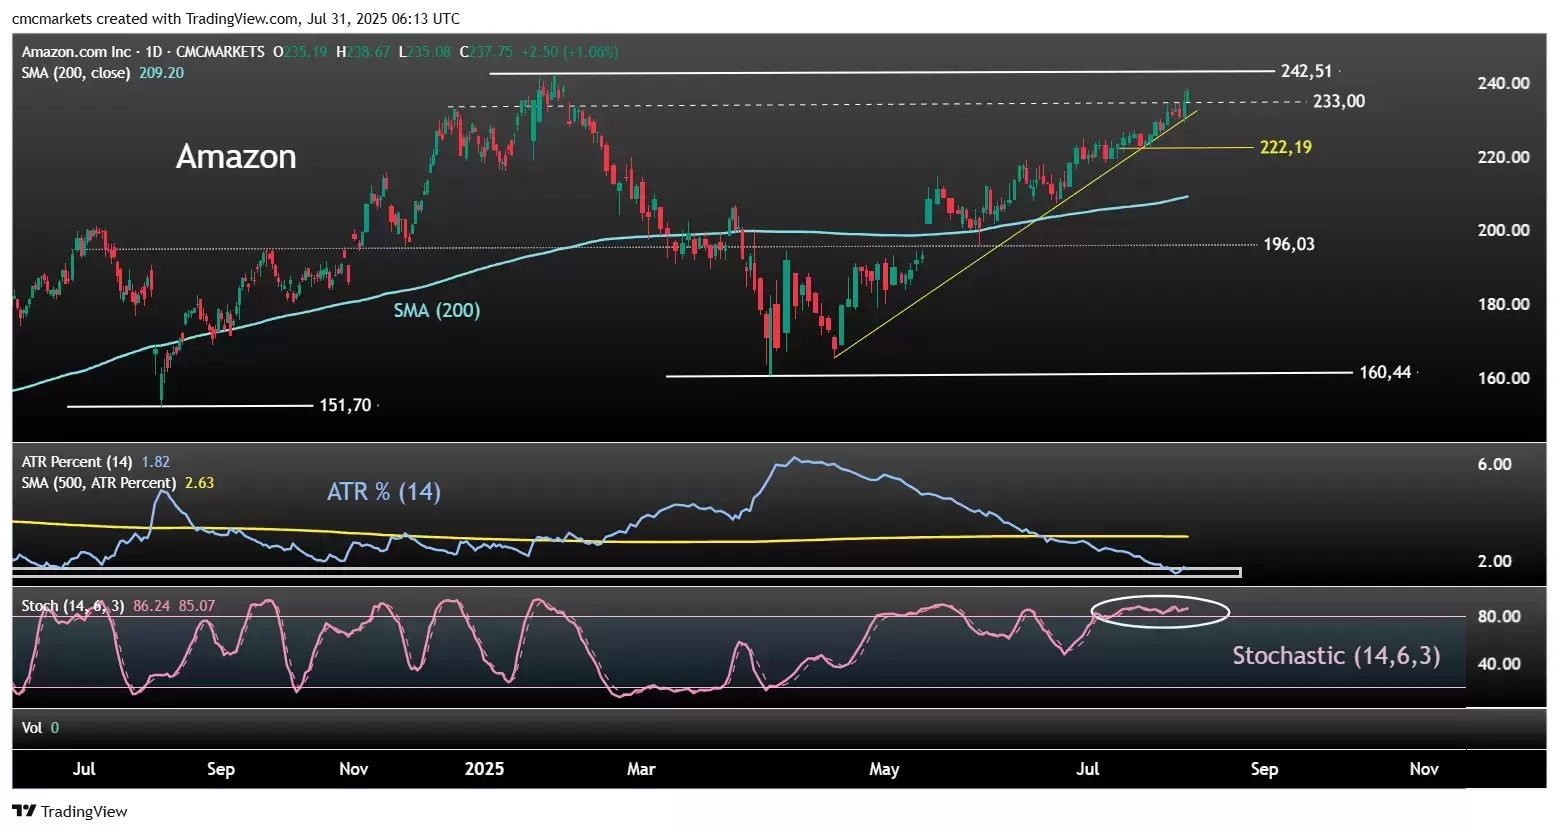This screenshot has width=1559, height=832.
Task: Click the stochastic reading 85.07
Action: click(x=196, y=606)
